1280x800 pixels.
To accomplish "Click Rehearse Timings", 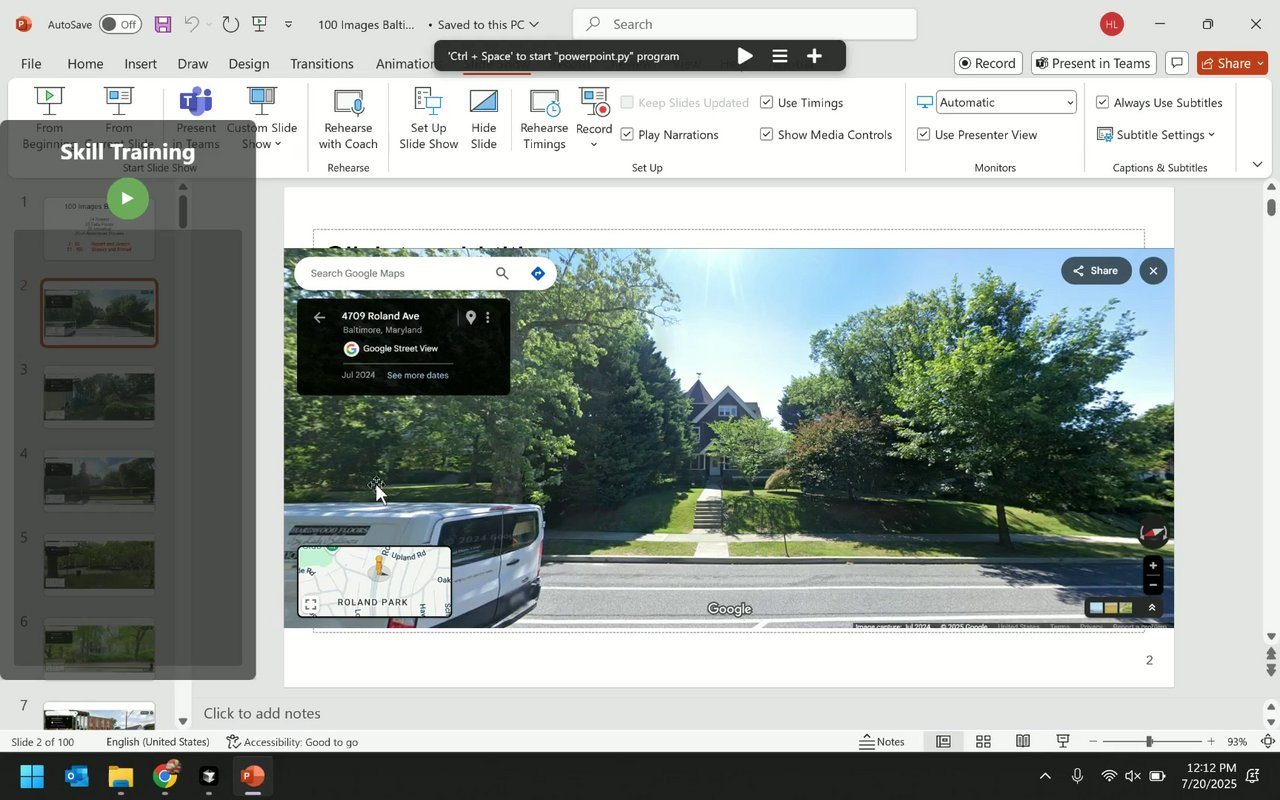I will (544, 119).
